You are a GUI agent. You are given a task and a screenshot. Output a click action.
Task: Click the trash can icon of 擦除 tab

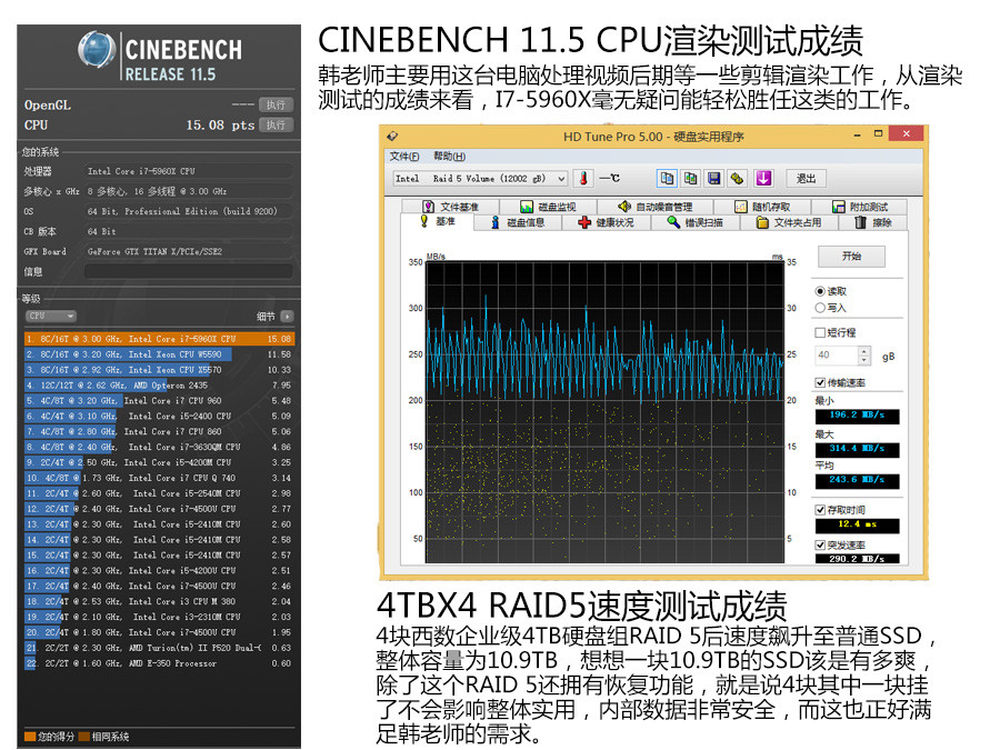tap(860, 222)
